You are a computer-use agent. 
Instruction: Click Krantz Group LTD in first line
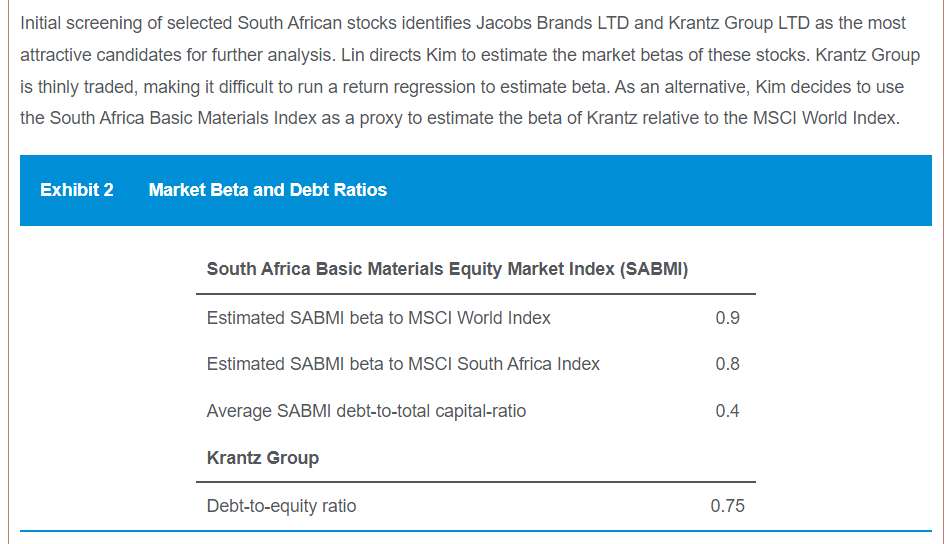739,23
